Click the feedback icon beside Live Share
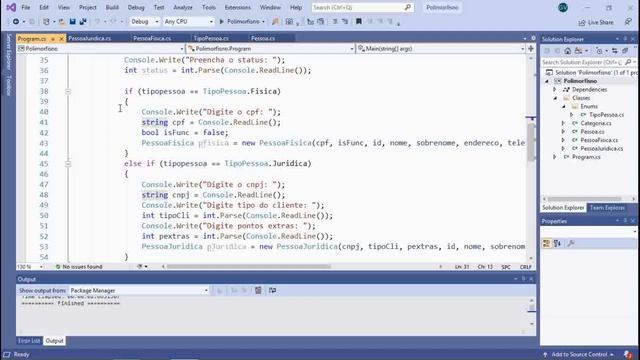The height and width of the screenshot is (360, 640). tap(628, 22)
